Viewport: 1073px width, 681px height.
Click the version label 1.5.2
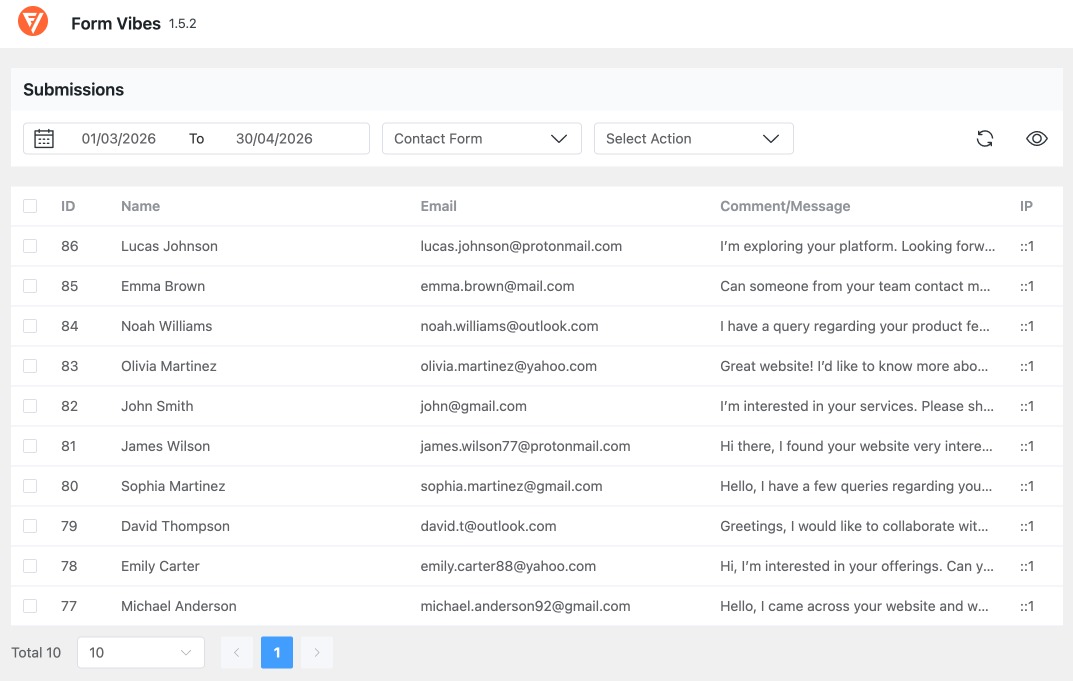coord(182,24)
